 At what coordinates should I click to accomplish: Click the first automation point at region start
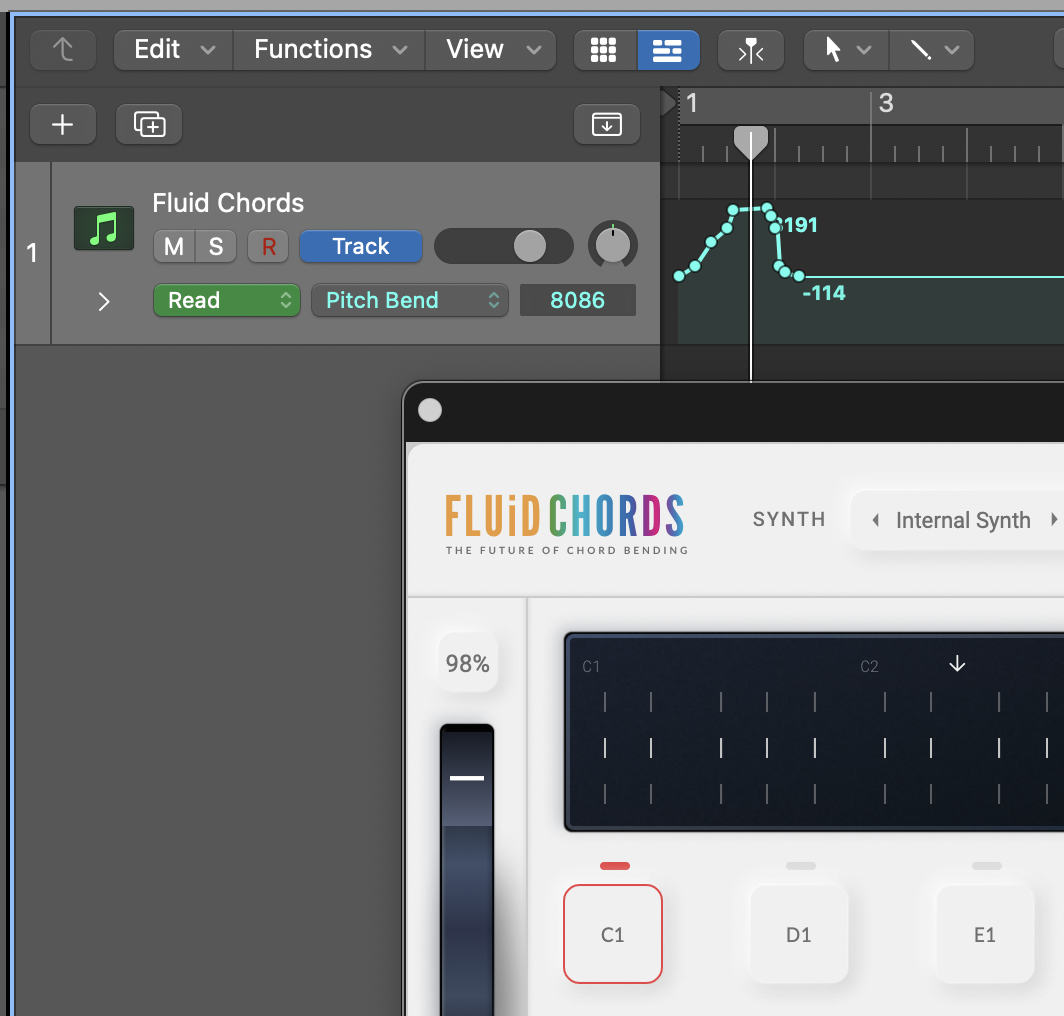coord(679,276)
